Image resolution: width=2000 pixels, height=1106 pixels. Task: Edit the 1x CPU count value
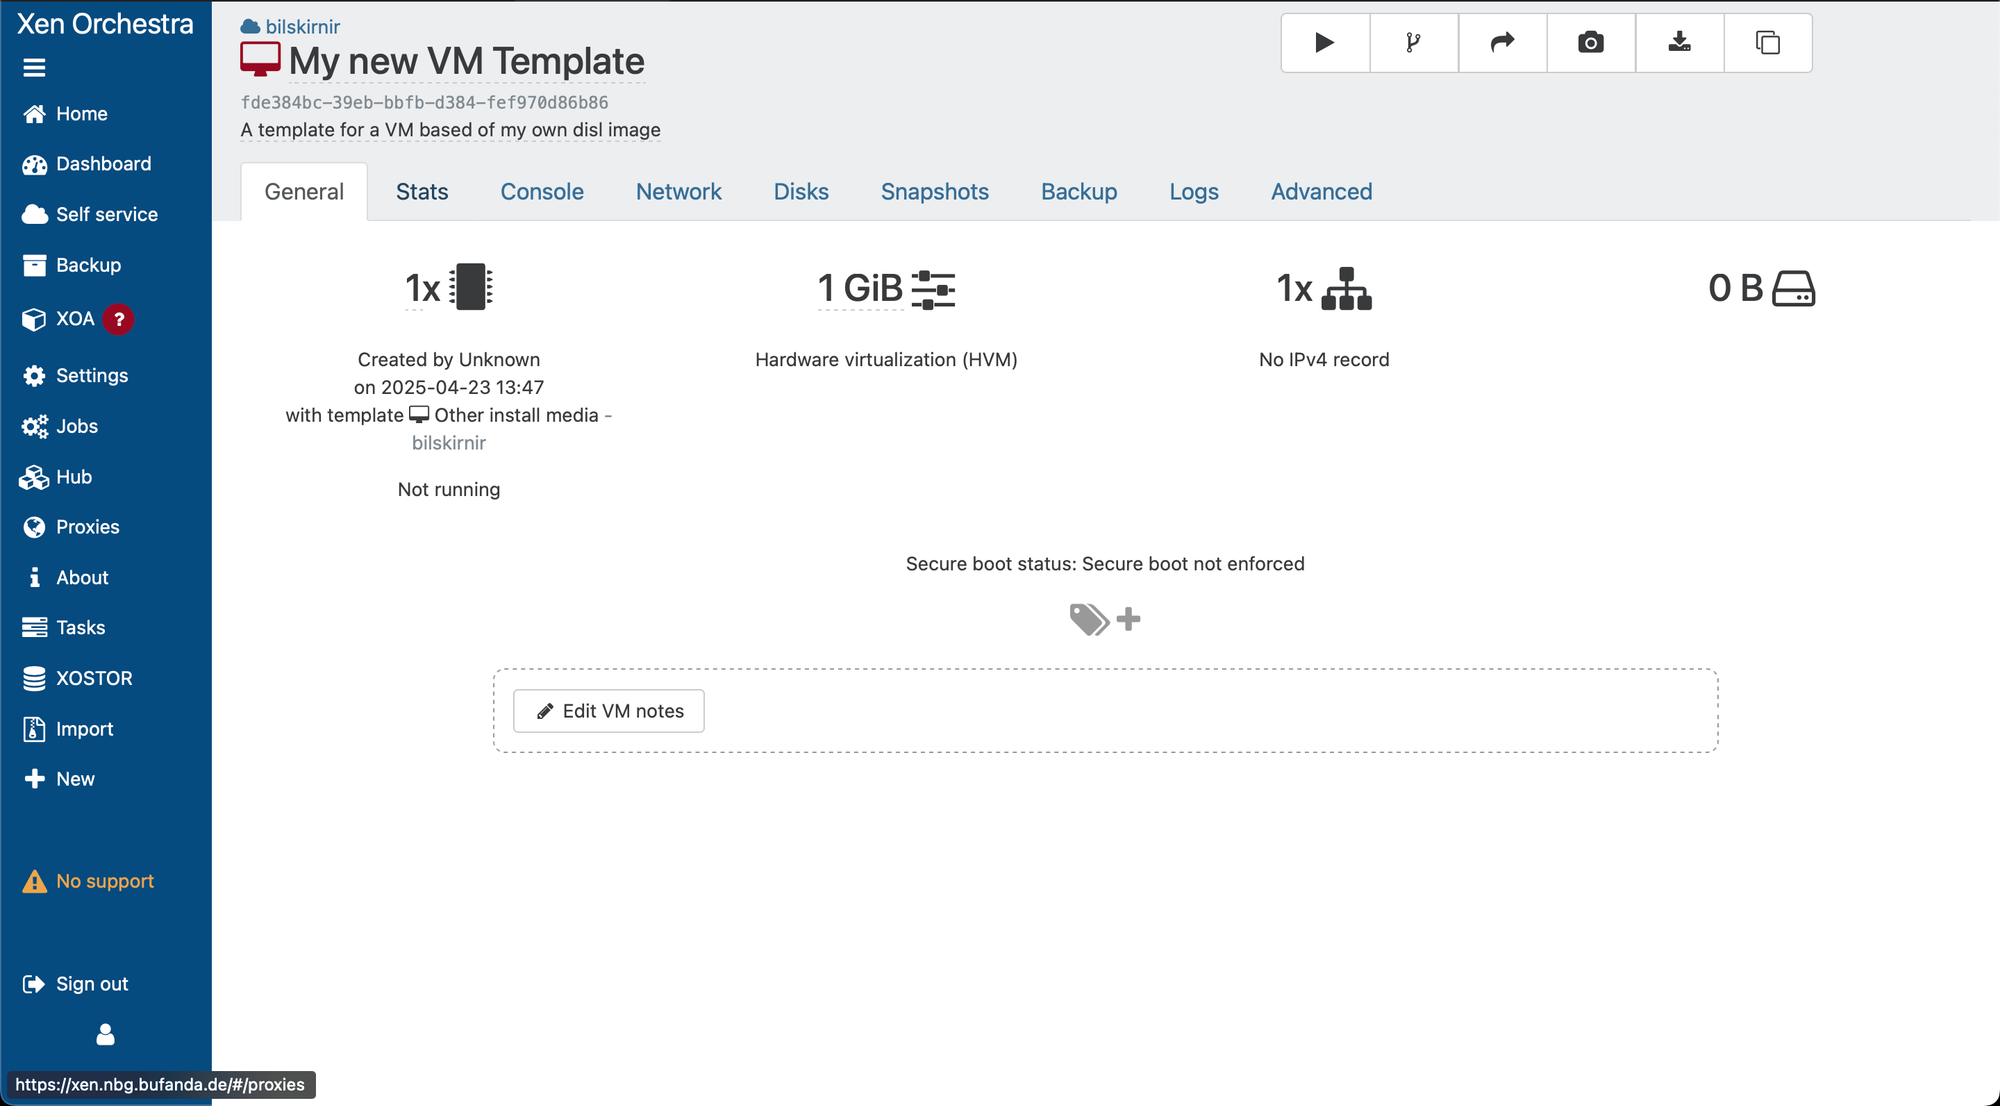pos(422,289)
